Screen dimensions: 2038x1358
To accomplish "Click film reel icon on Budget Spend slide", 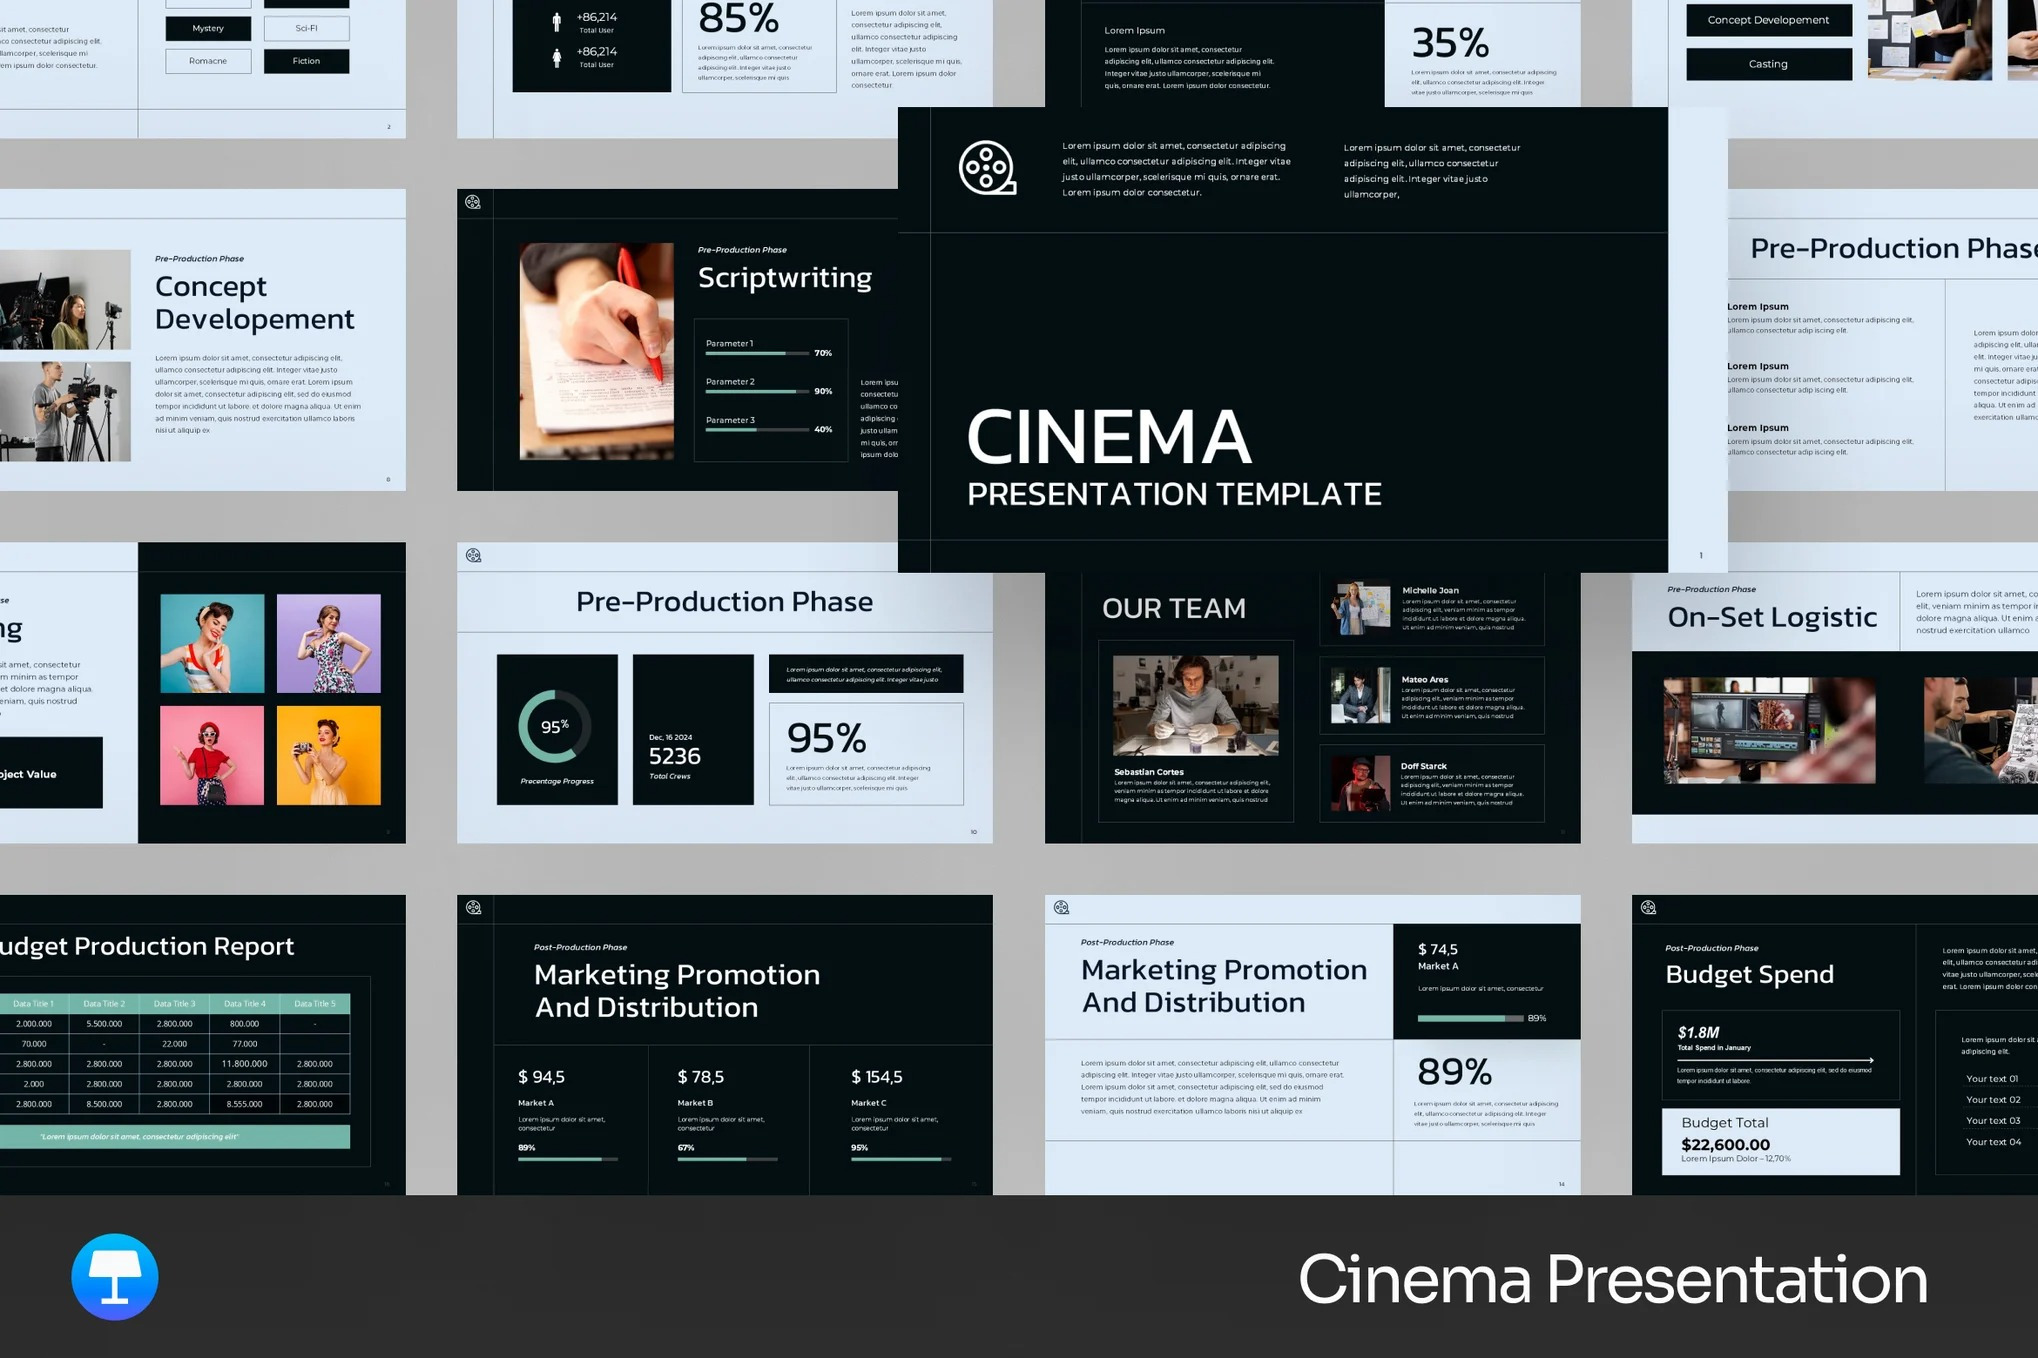I will point(1648,907).
